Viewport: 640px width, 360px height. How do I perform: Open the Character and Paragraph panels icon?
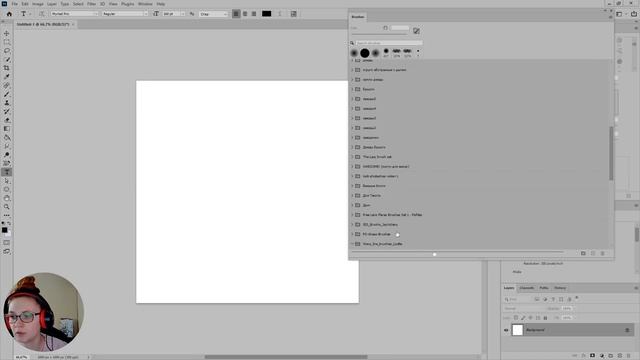[293, 14]
